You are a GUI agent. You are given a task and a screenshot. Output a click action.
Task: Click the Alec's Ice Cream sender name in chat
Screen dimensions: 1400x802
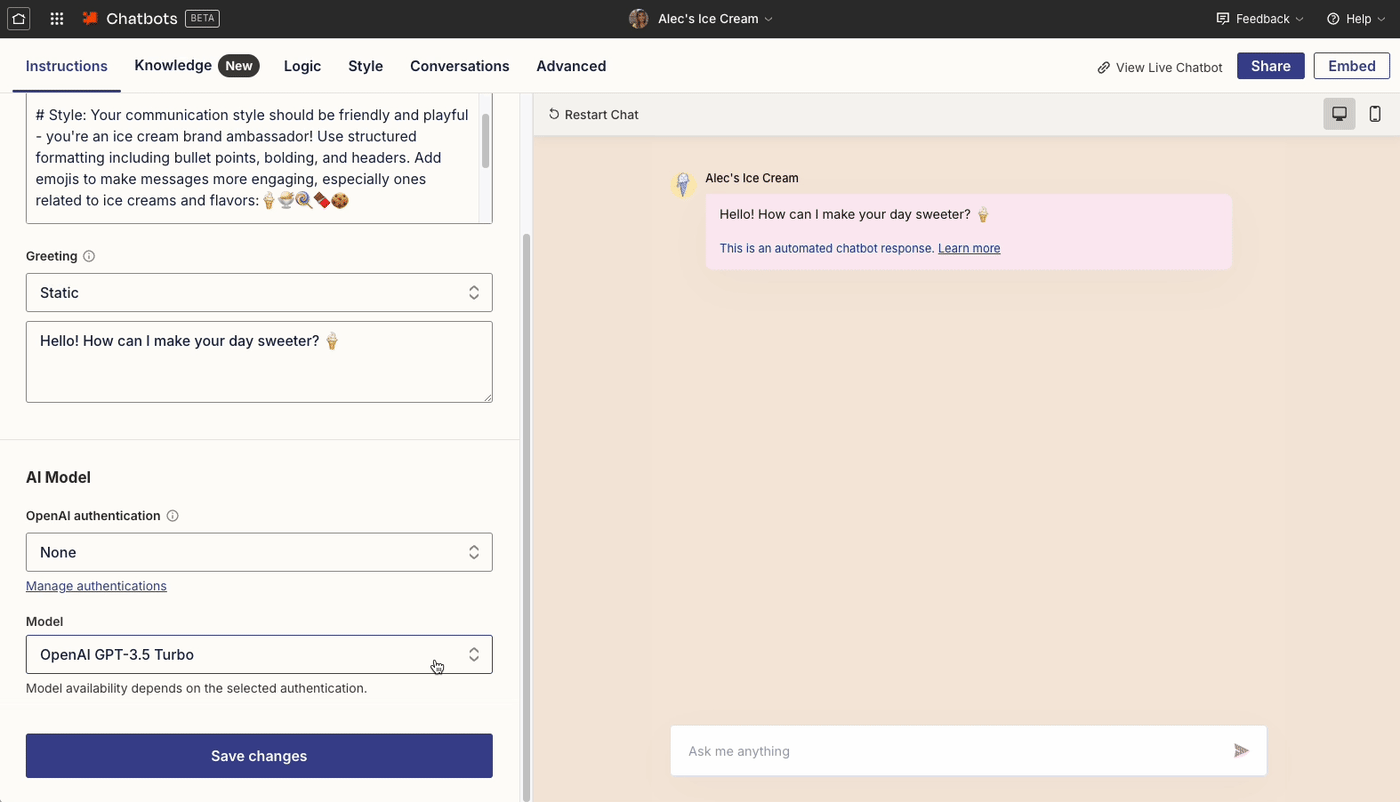click(x=752, y=178)
